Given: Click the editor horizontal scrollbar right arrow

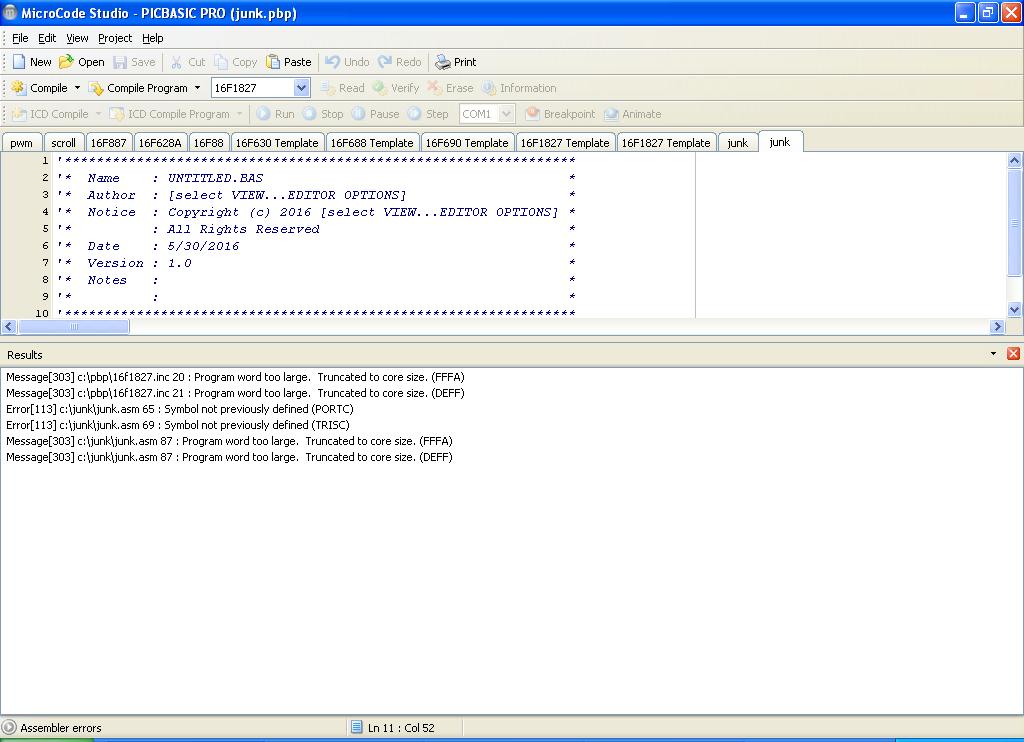Looking at the screenshot, I should [997, 327].
